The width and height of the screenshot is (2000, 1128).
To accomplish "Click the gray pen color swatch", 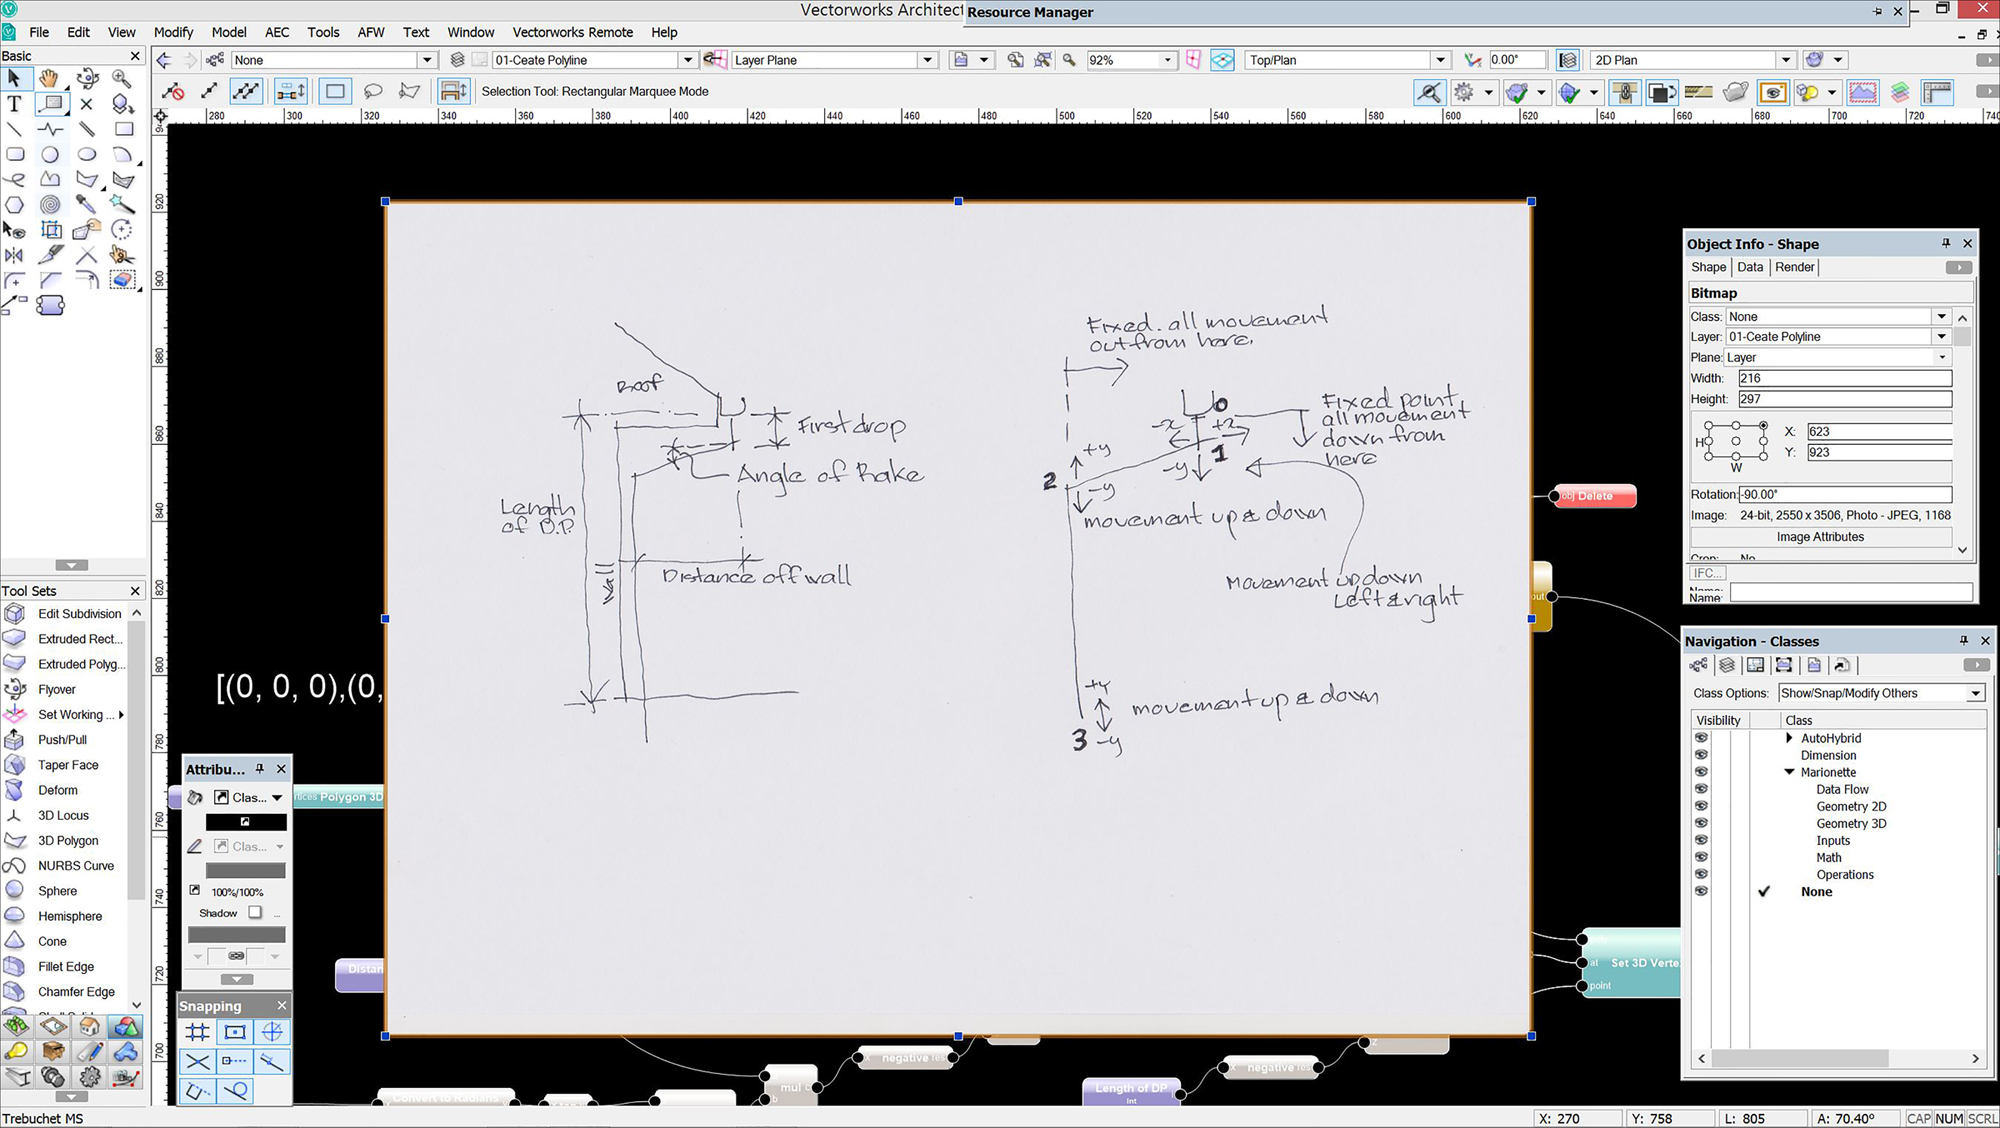I will point(246,871).
